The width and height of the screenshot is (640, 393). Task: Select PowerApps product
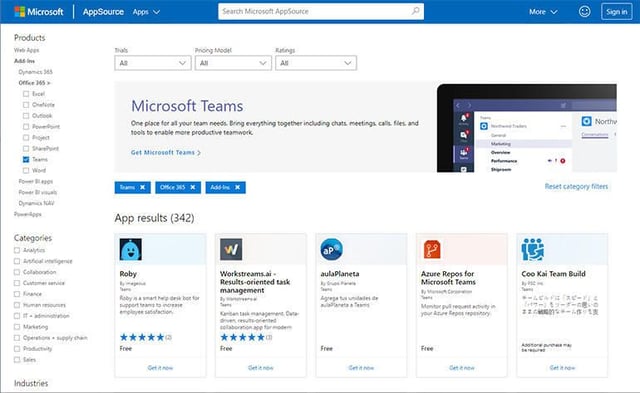click(28, 214)
